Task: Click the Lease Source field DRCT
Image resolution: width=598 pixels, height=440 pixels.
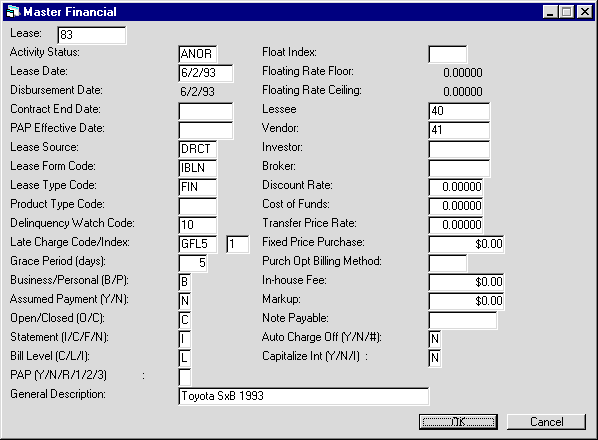Action: click(x=198, y=149)
